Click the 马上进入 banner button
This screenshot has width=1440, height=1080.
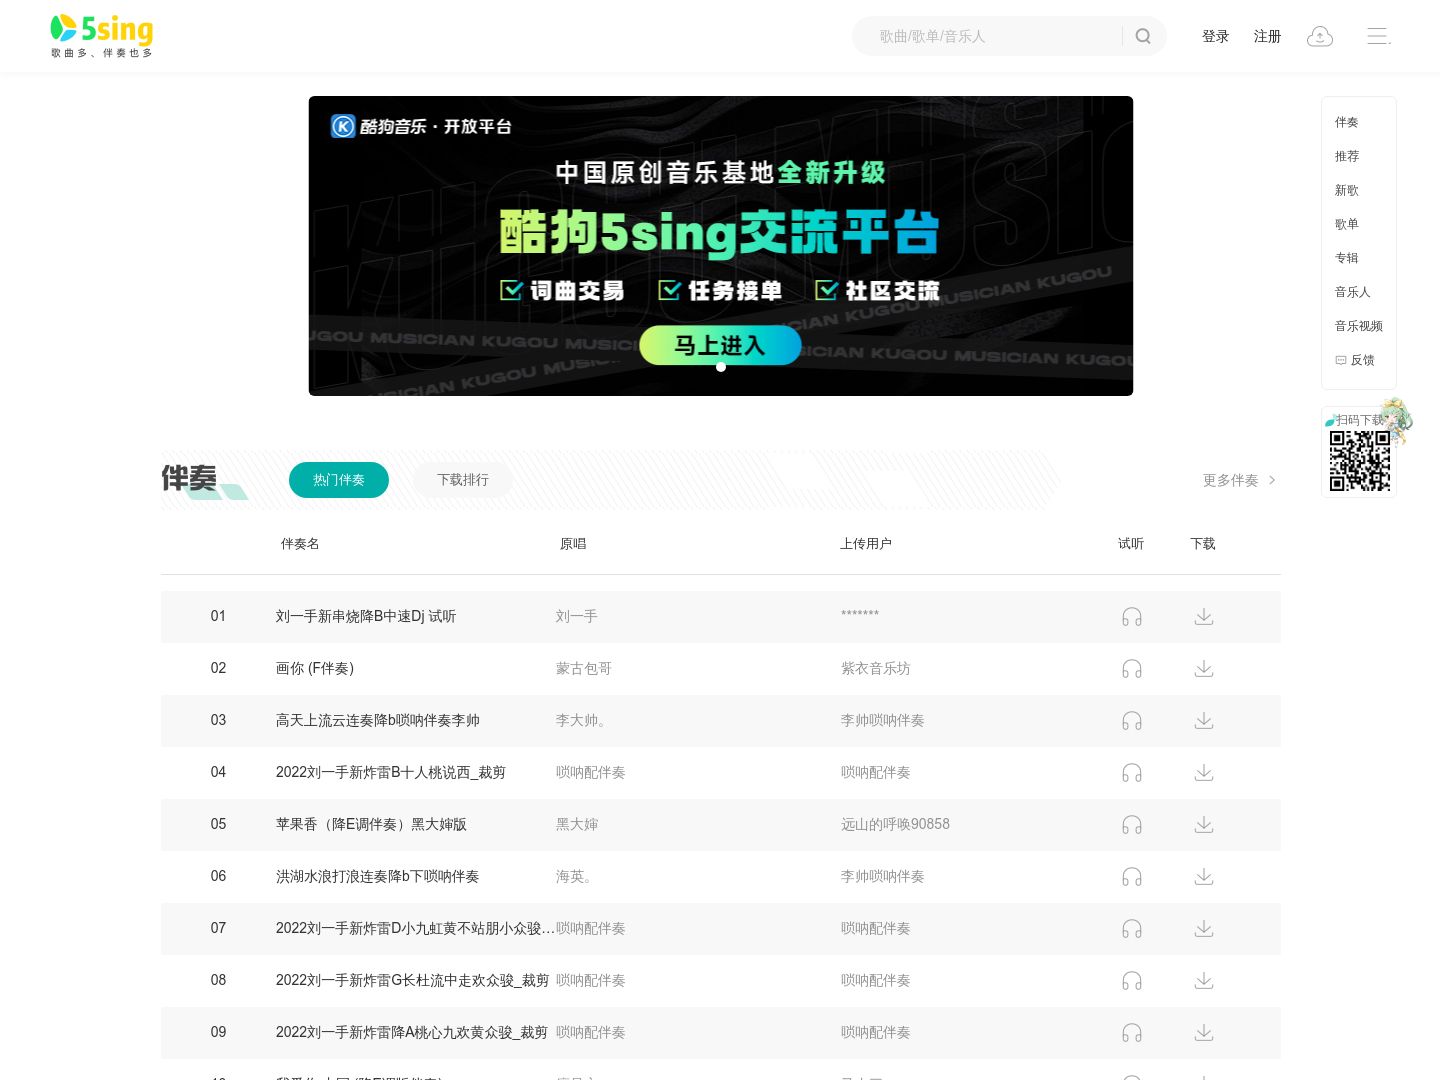pos(720,345)
